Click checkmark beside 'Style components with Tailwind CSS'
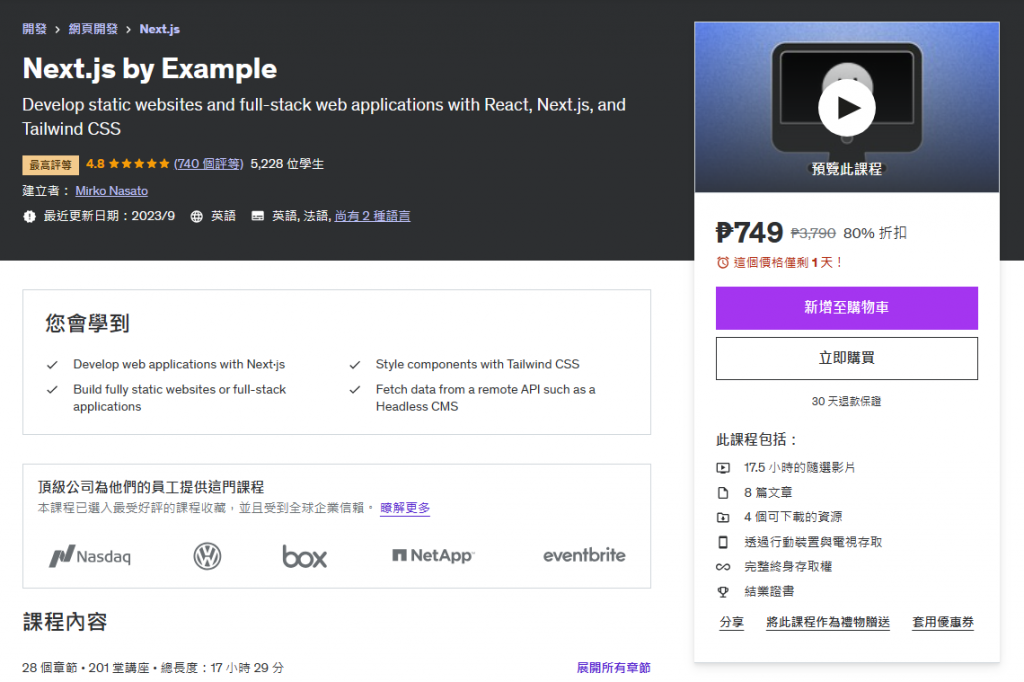Viewport: 1024px width, 682px height. pyautogui.click(x=355, y=365)
